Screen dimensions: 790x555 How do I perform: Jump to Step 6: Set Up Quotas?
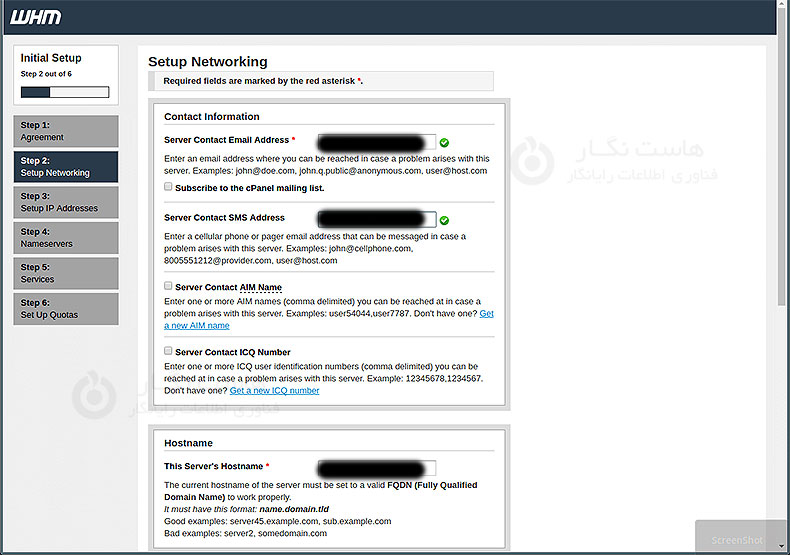(66, 309)
